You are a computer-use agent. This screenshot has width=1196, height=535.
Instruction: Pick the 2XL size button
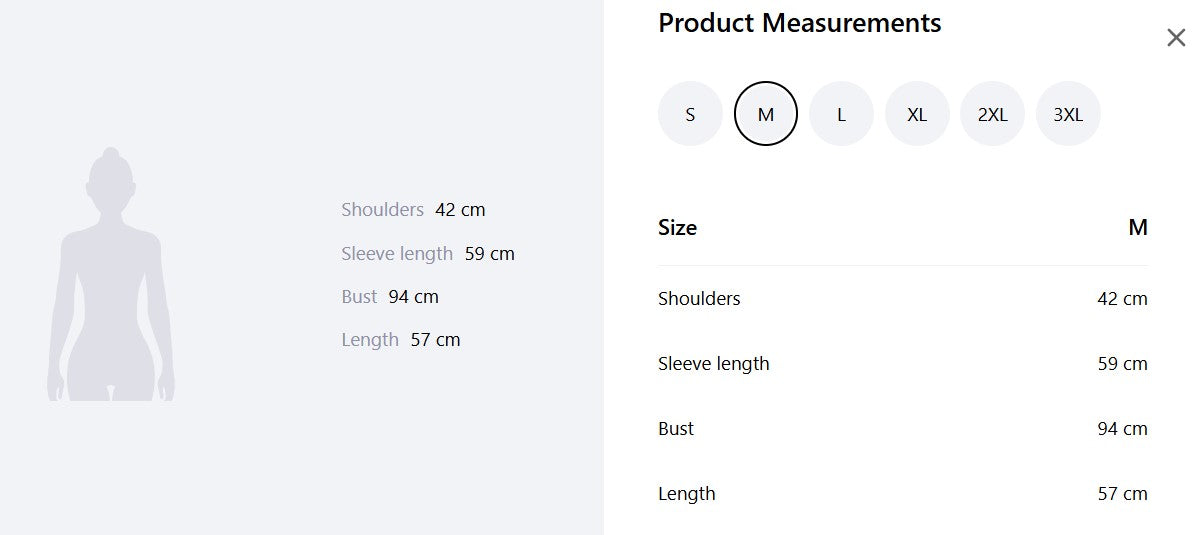992,114
